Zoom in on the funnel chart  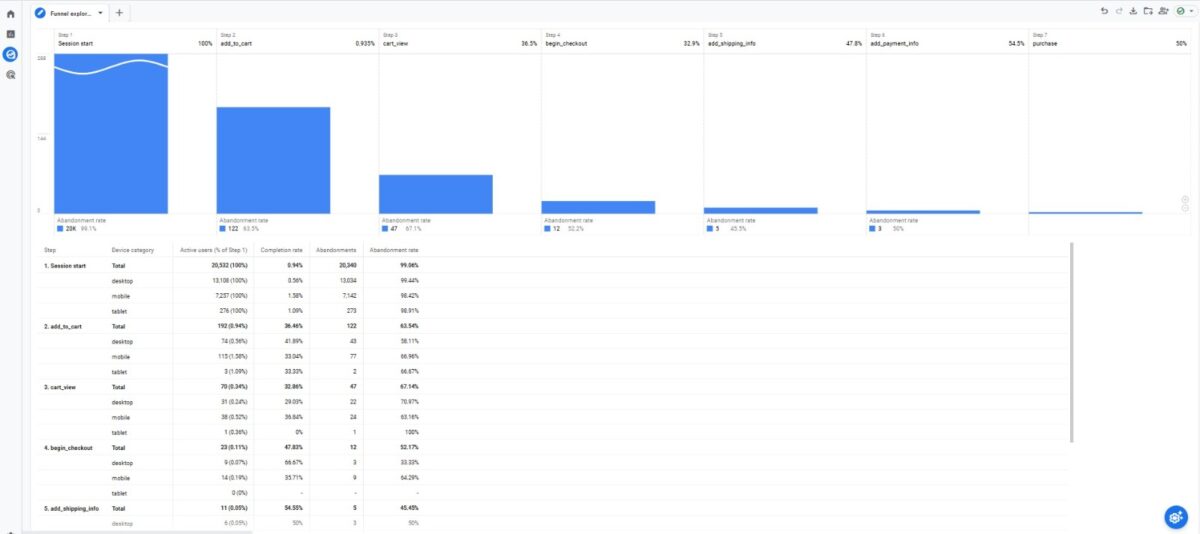pos(1185,199)
